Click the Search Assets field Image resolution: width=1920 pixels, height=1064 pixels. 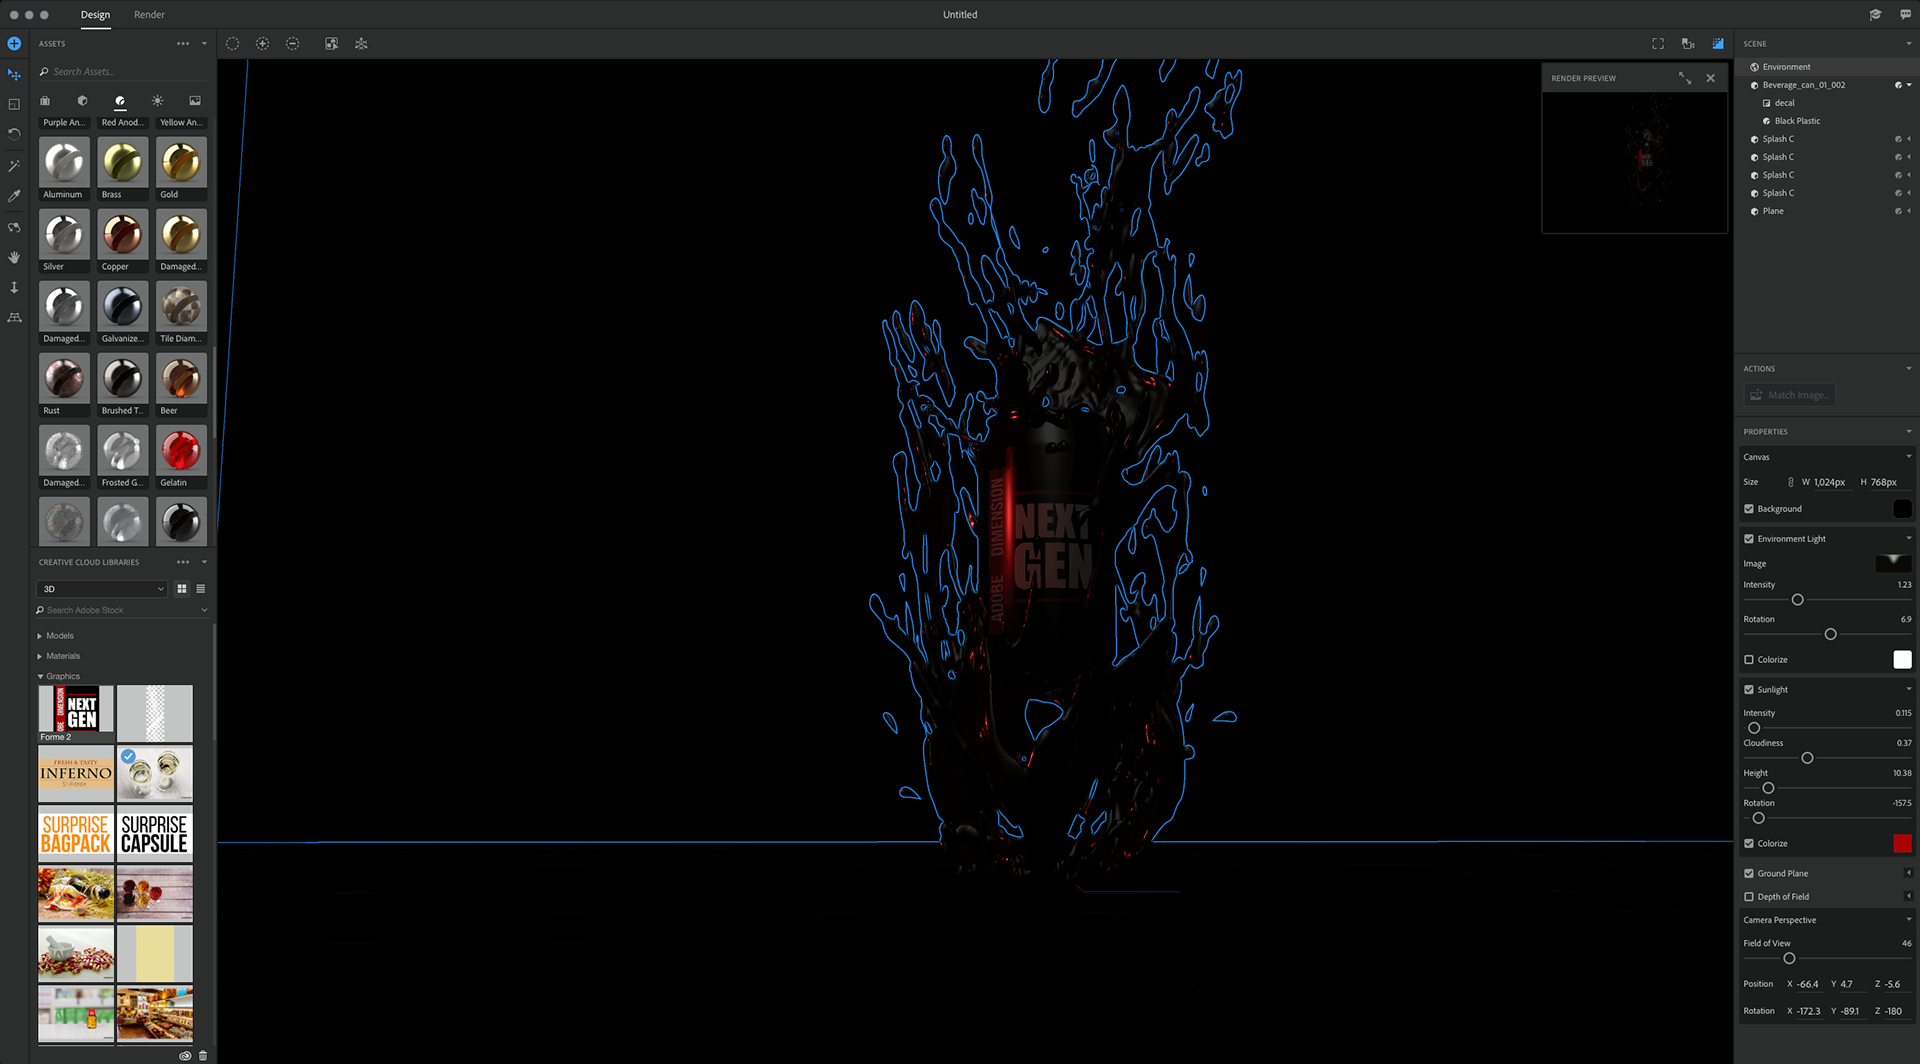pos(123,72)
